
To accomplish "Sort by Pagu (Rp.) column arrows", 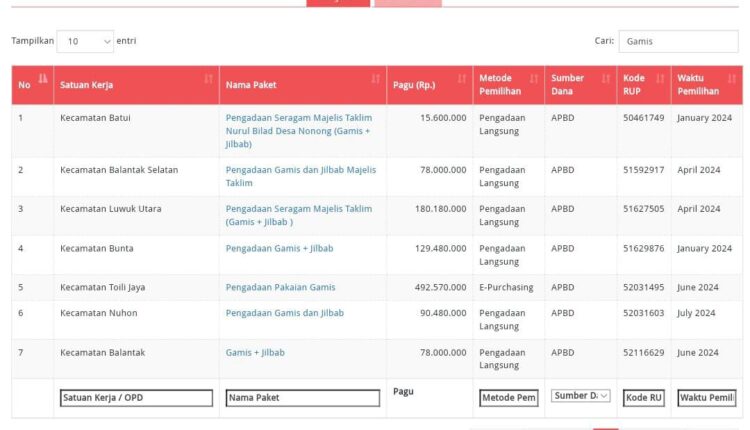I will (463, 79).
